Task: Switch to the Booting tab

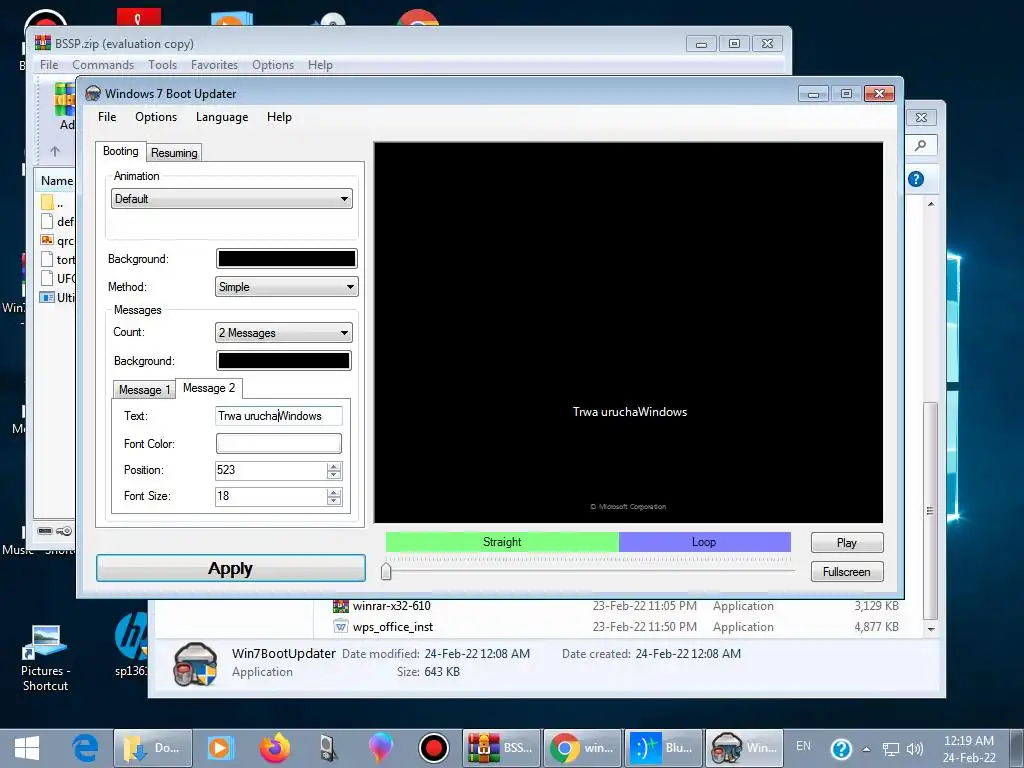Action: pyautogui.click(x=121, y=151)
